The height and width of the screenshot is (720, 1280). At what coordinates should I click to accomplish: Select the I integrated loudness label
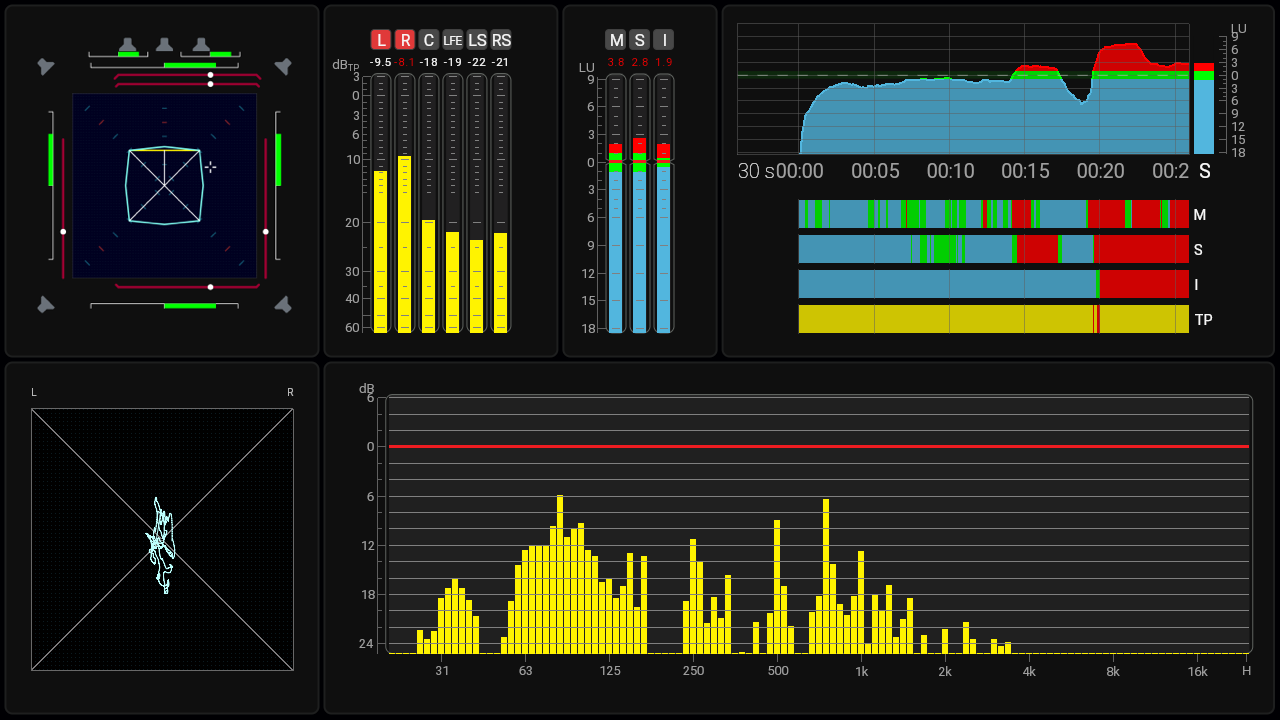[663, 40]
